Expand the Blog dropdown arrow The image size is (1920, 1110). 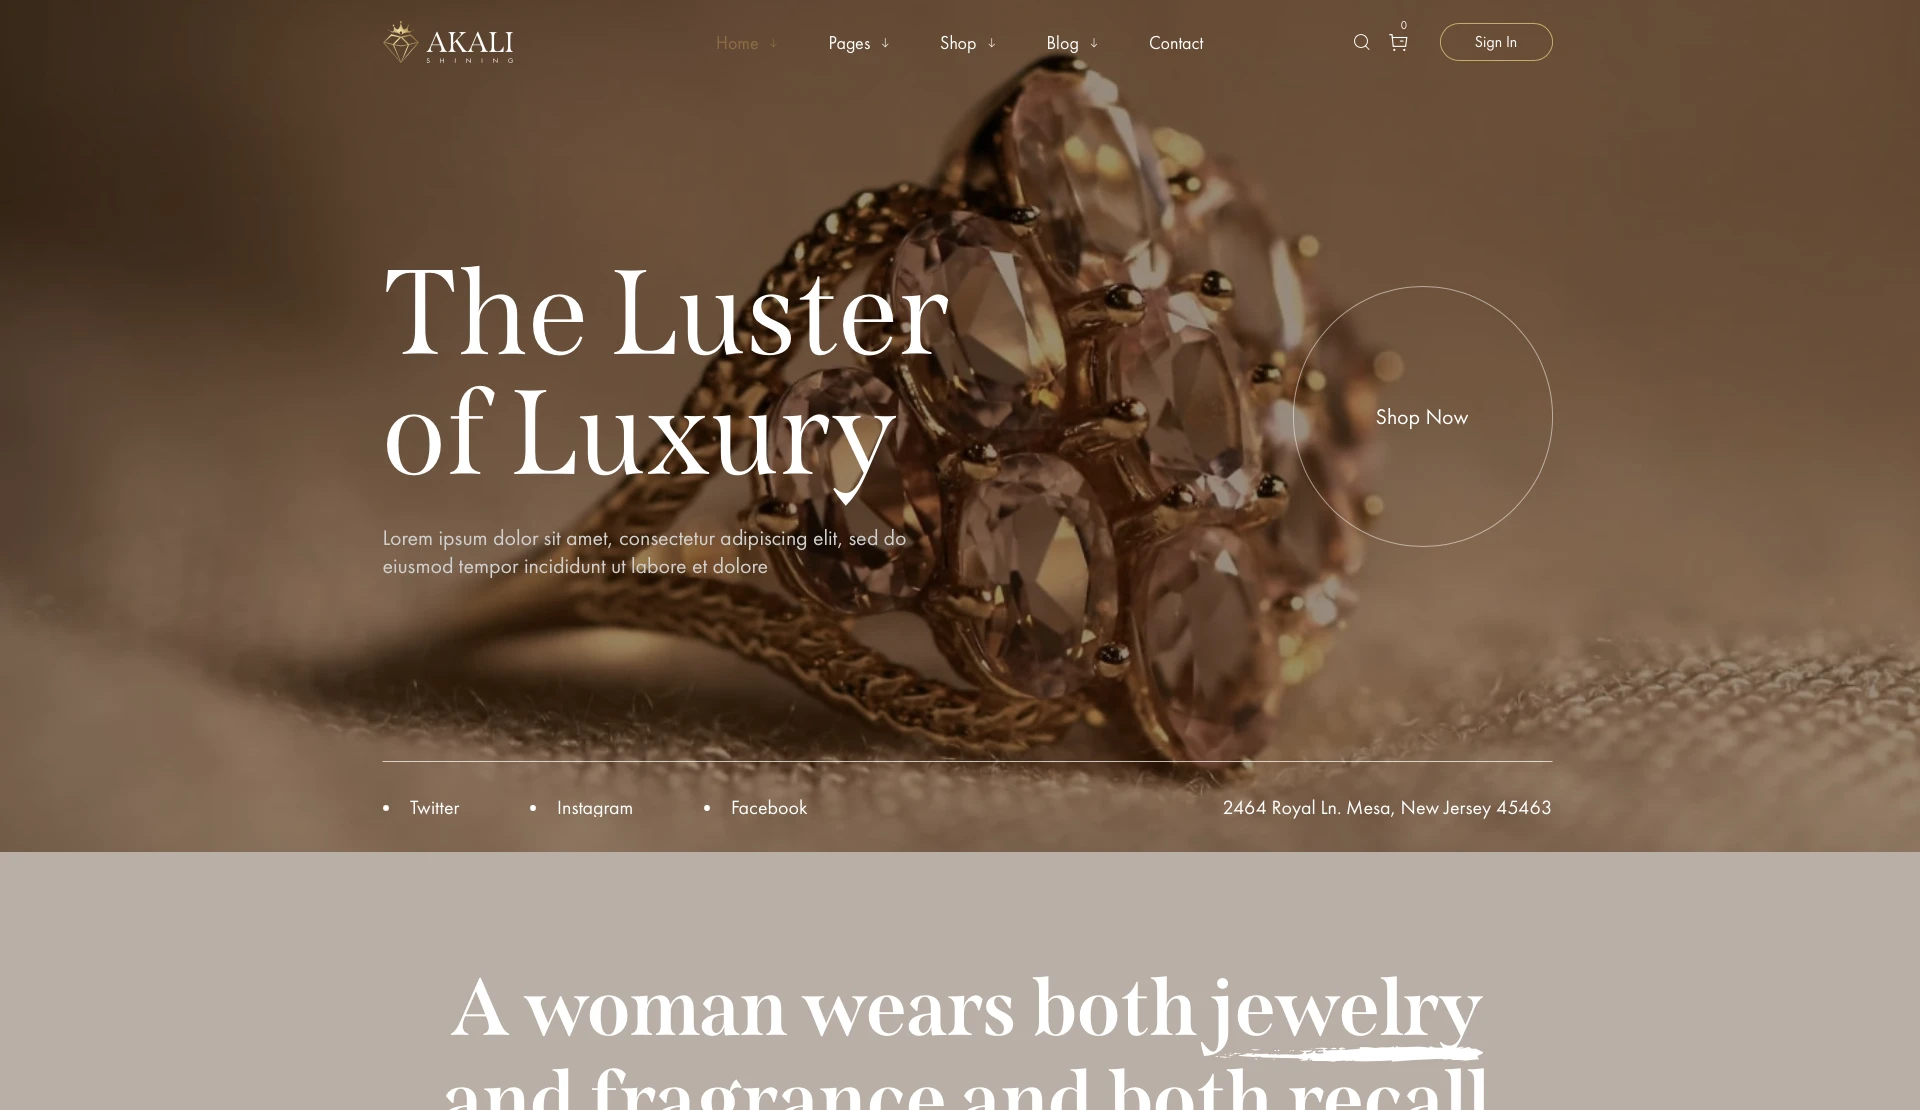coord(1094,43)
